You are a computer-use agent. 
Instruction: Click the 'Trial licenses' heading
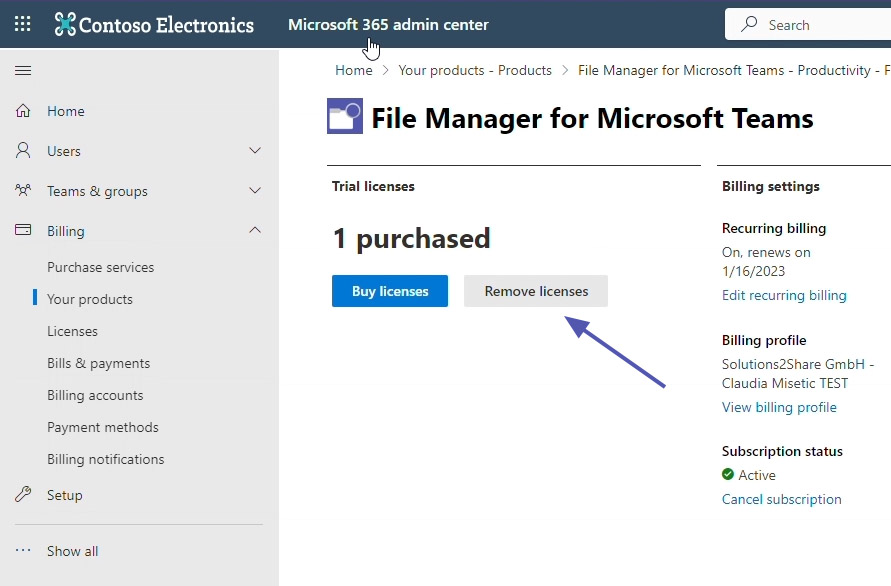tap(373, 186)
